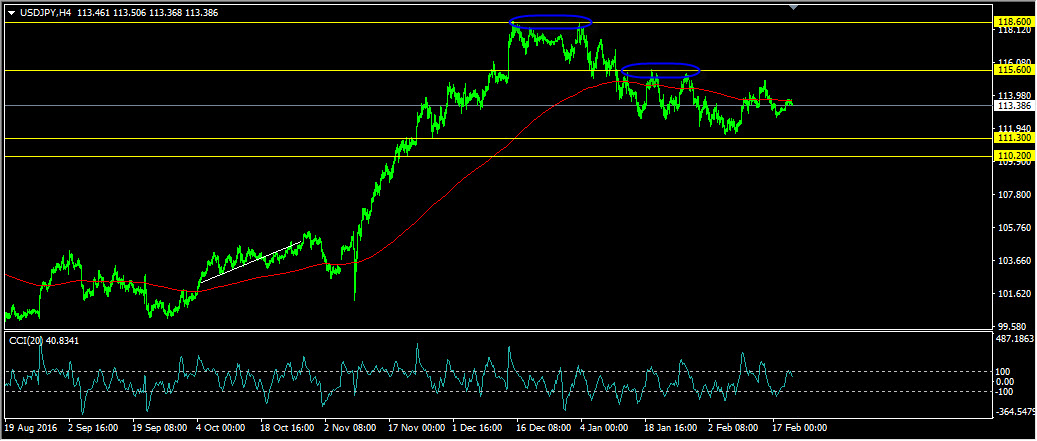Click the 103.660 price axis label
This screenshot has width=1037, height=441.
1015,261
